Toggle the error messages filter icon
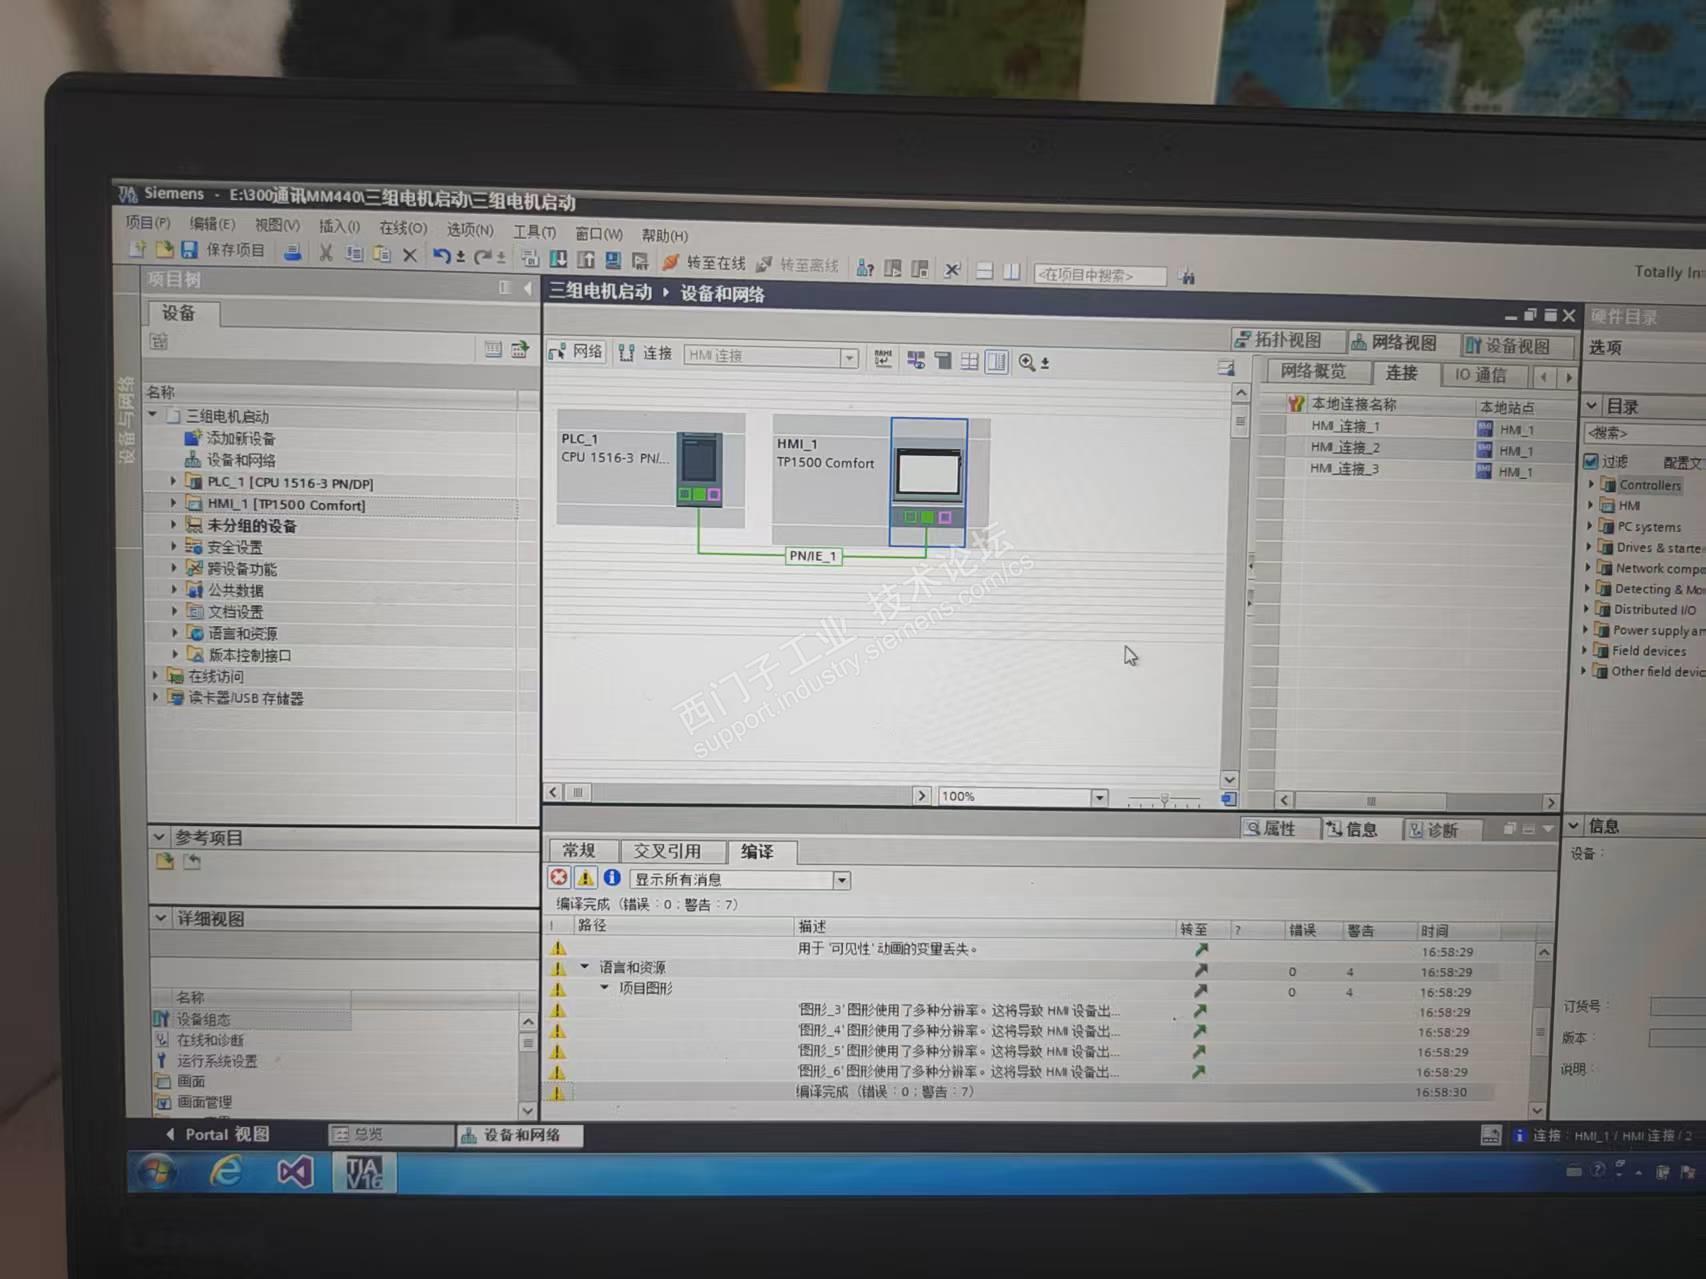1706x1279 pixels. [x=558, y=877]
